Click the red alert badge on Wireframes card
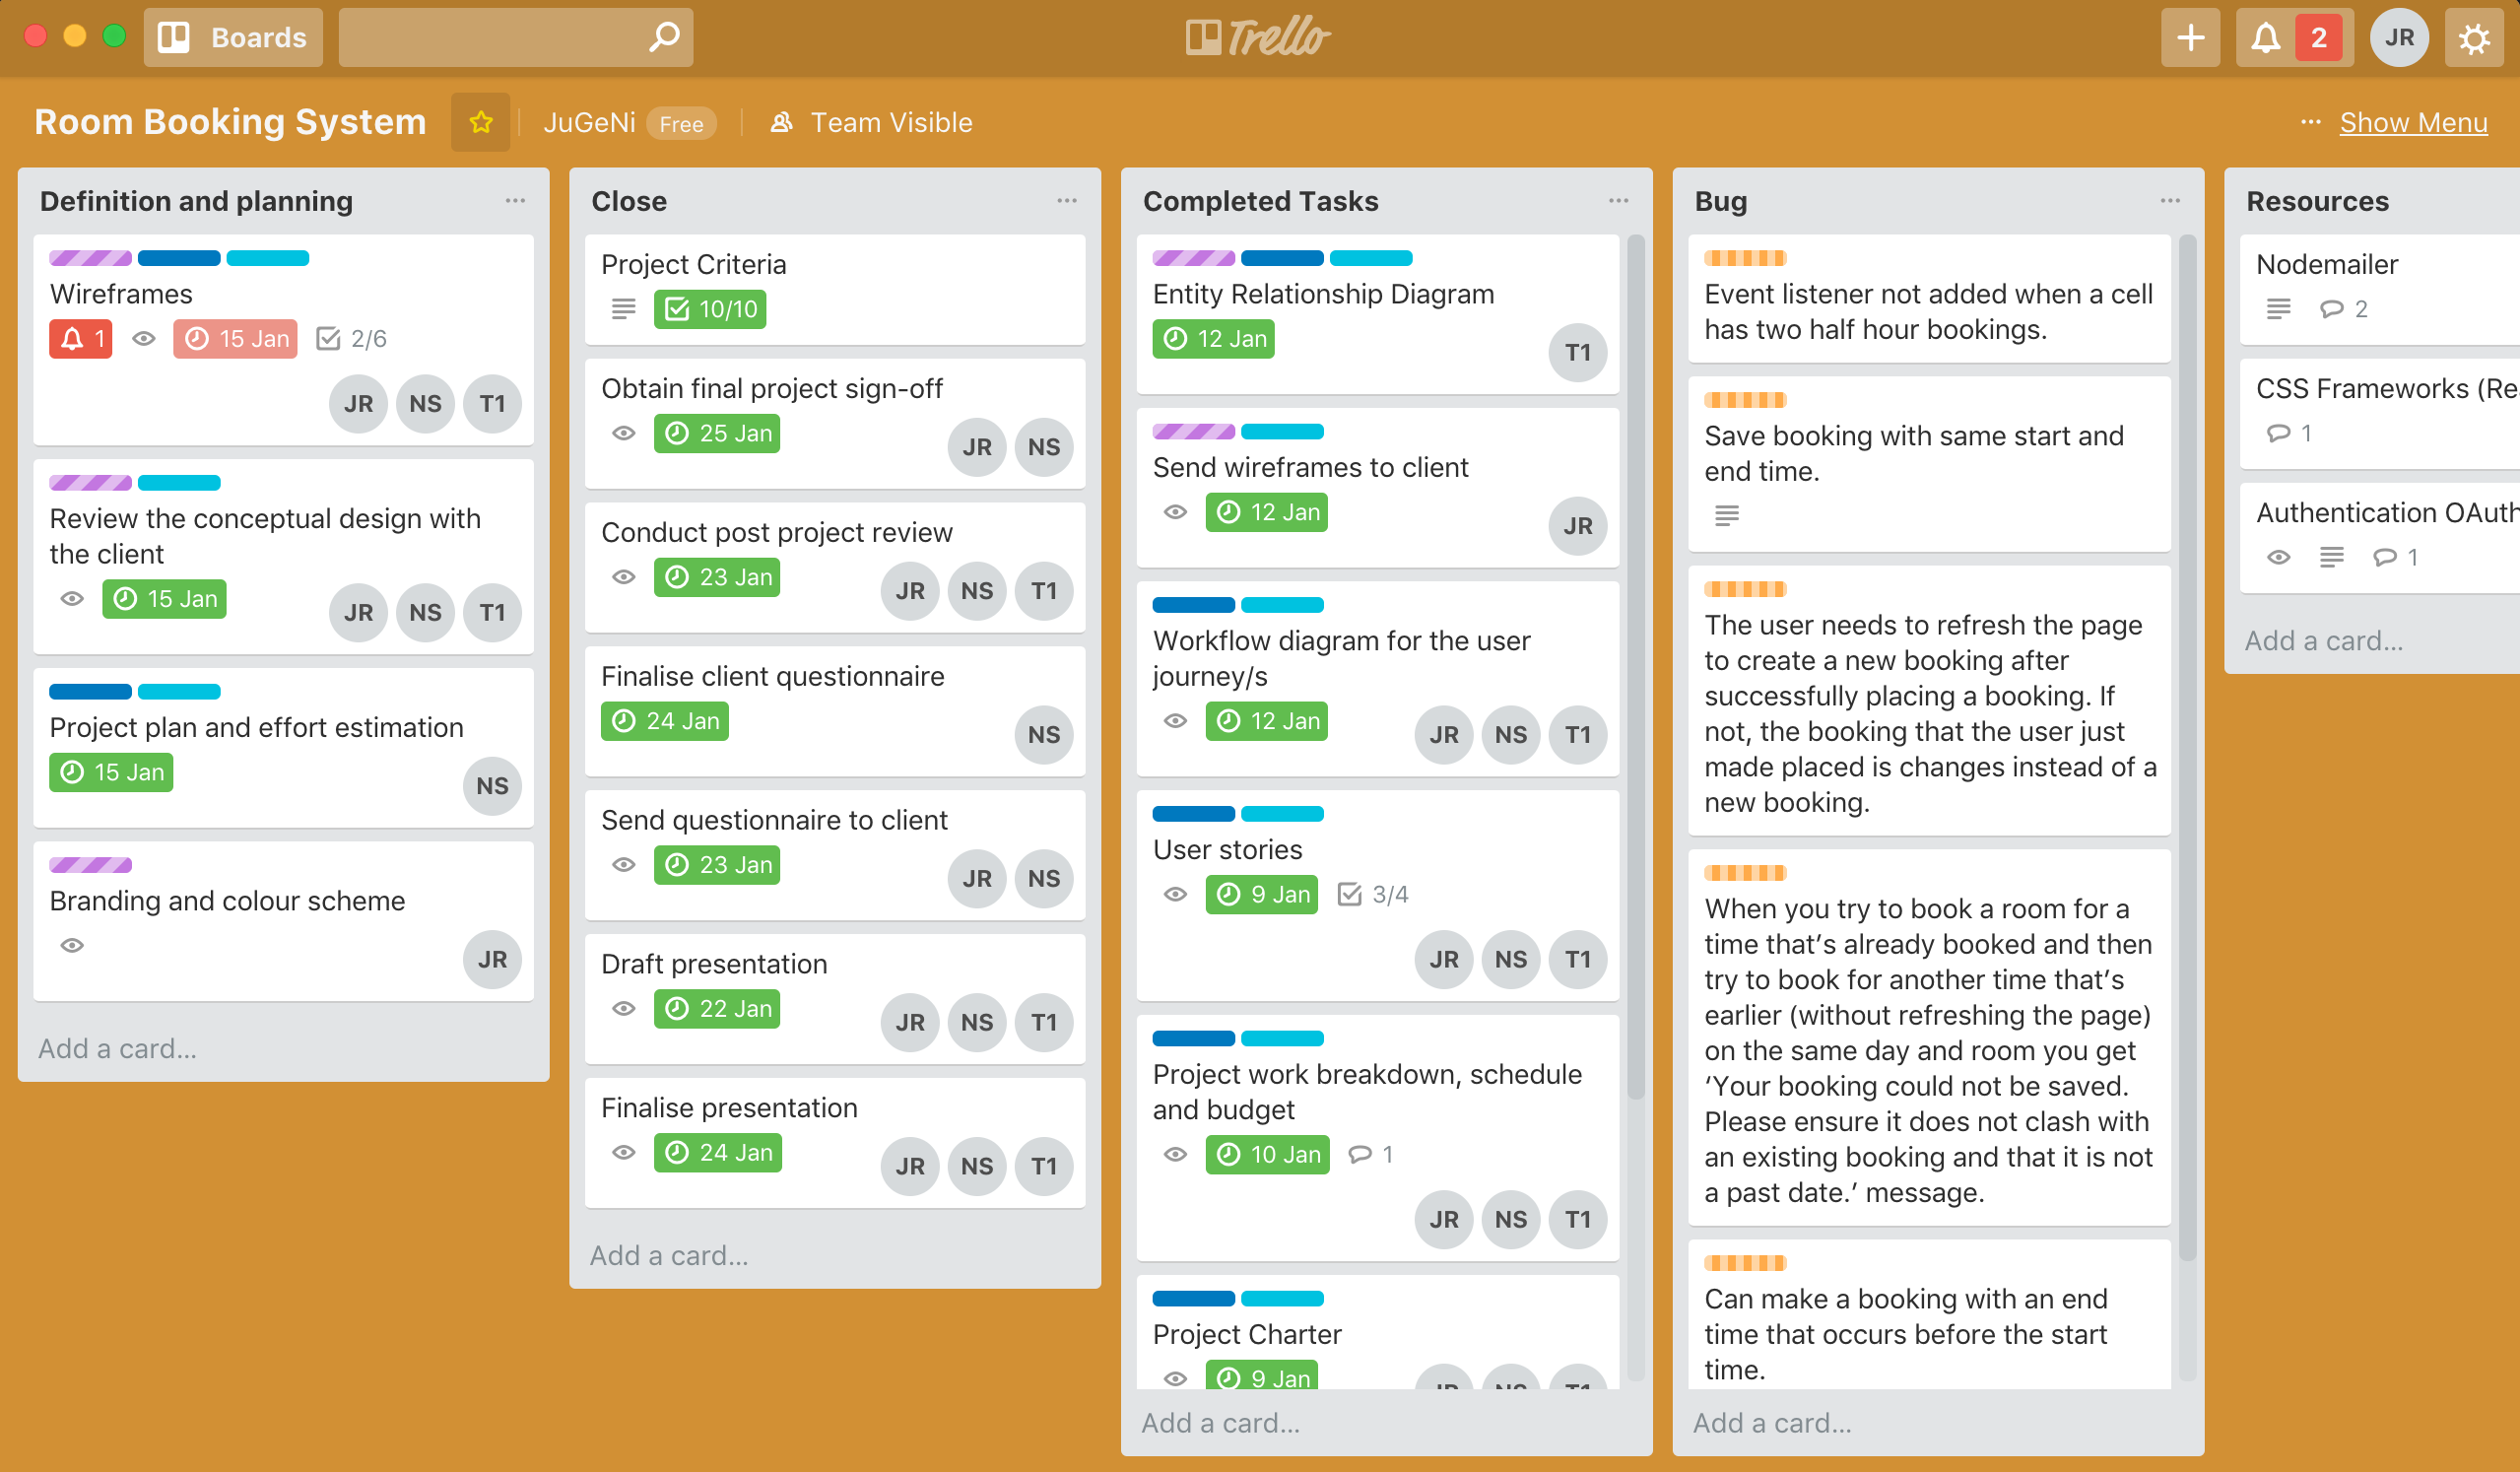2520x1472 pixels. (80, 339)
